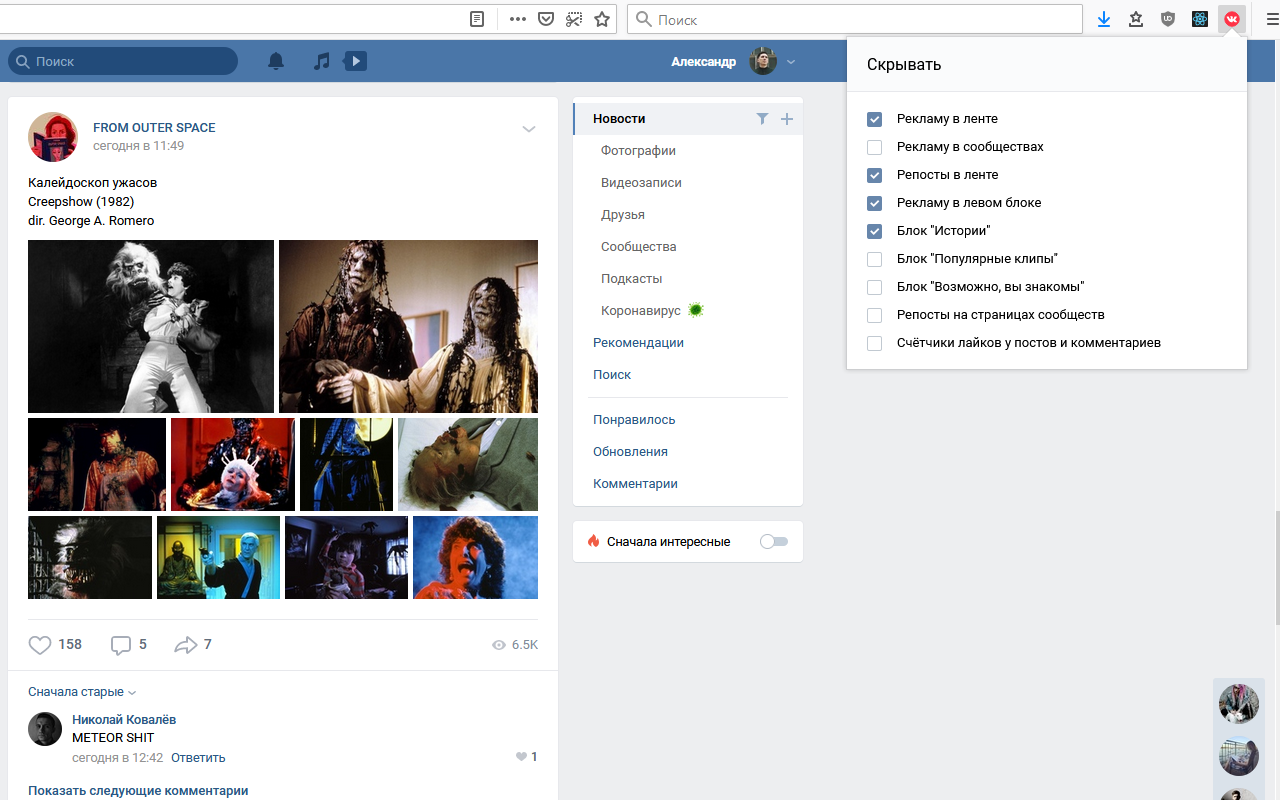Open comments on the Creepshow post
The image size is (1280, 800).
[x=121, y=645]
